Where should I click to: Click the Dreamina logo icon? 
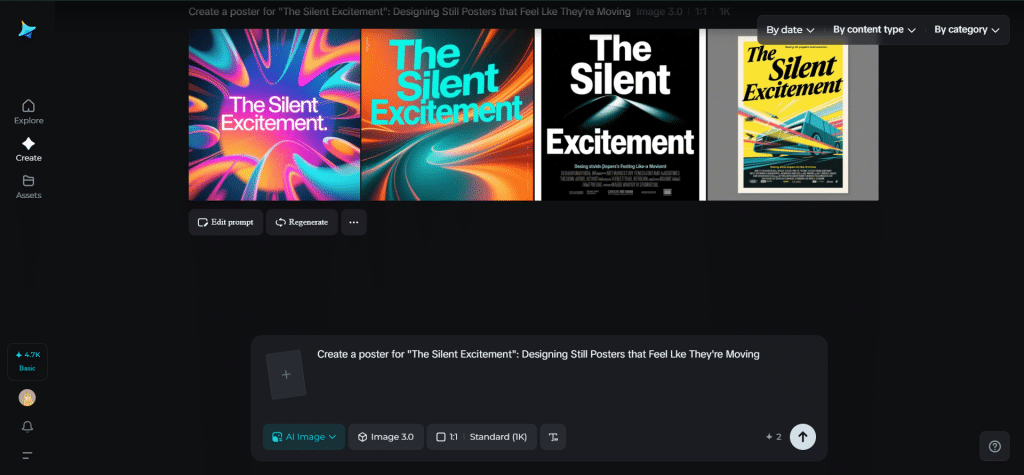tap(27, 31)
